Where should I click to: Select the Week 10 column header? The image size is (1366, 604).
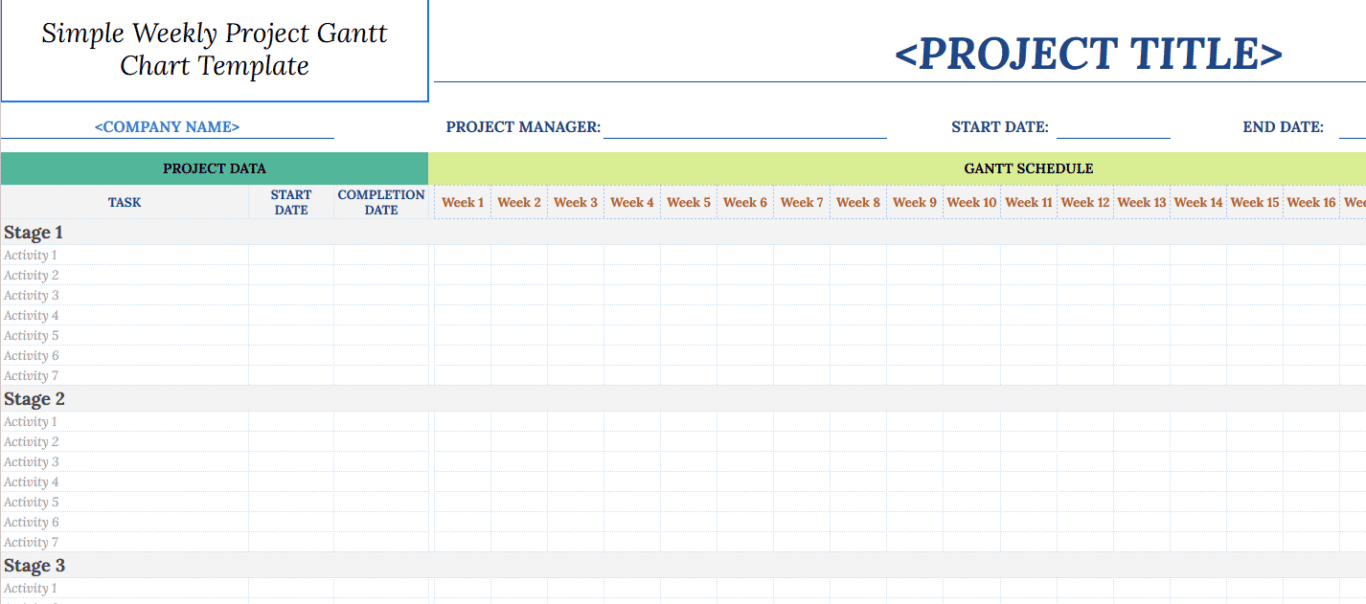pos(971,202)
